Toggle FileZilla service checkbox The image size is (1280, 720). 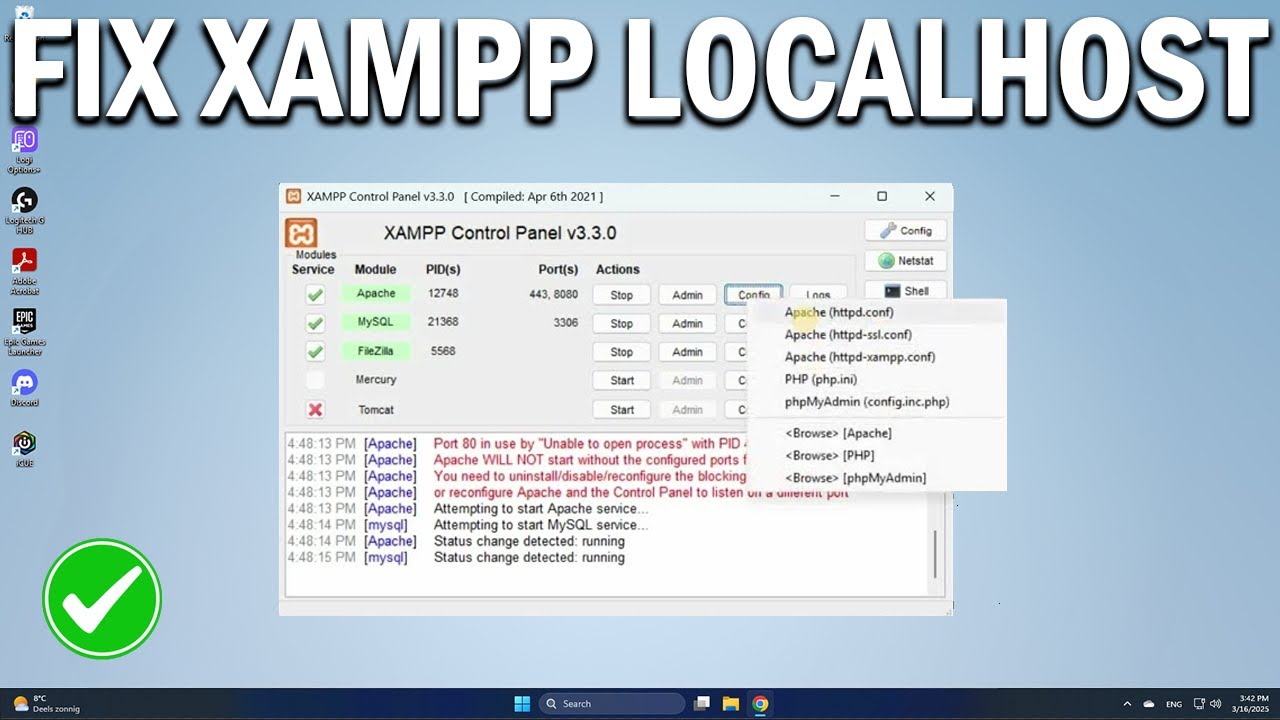315,352
